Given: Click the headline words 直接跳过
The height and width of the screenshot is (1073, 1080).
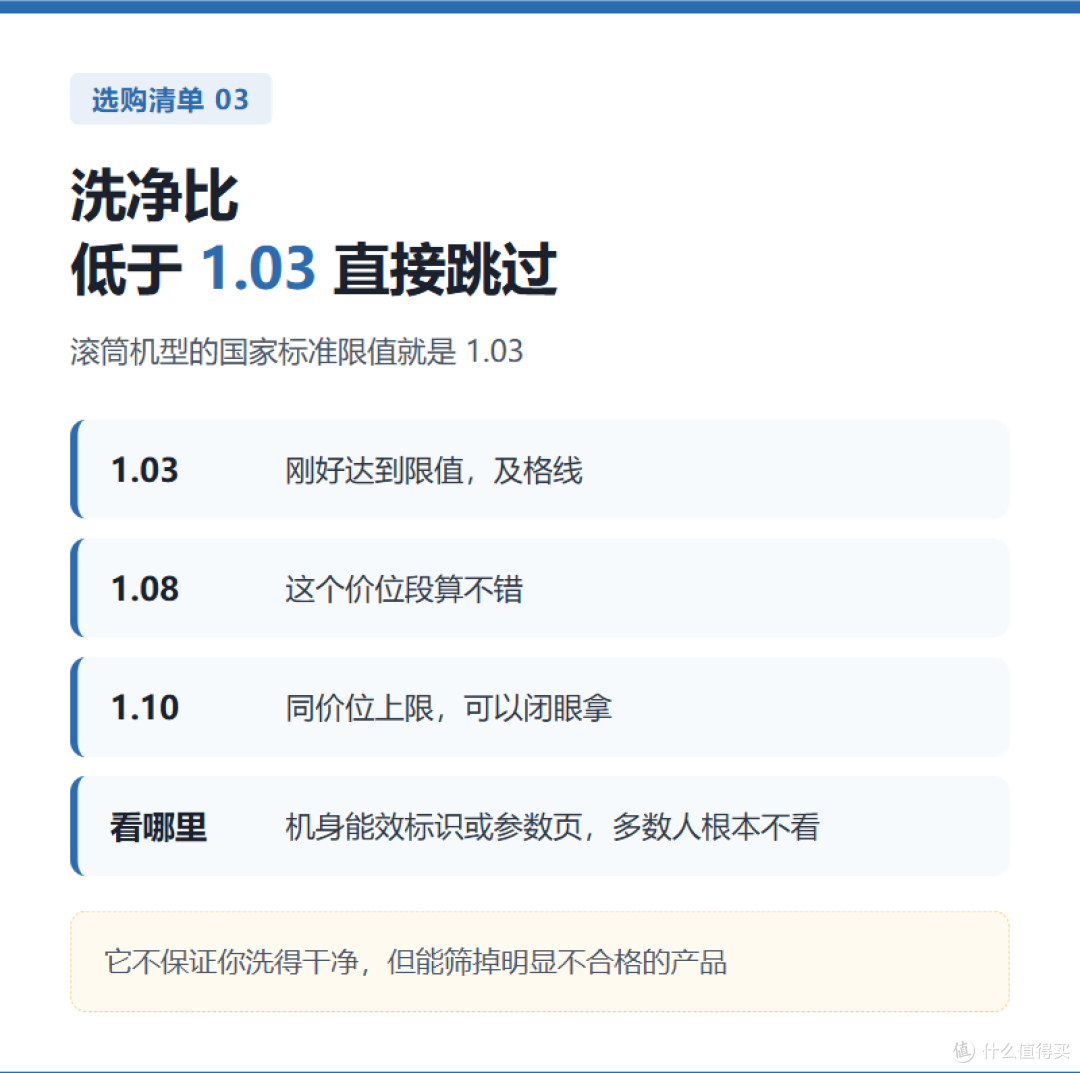Looking at the screenshot, I should tap(446, 269).
